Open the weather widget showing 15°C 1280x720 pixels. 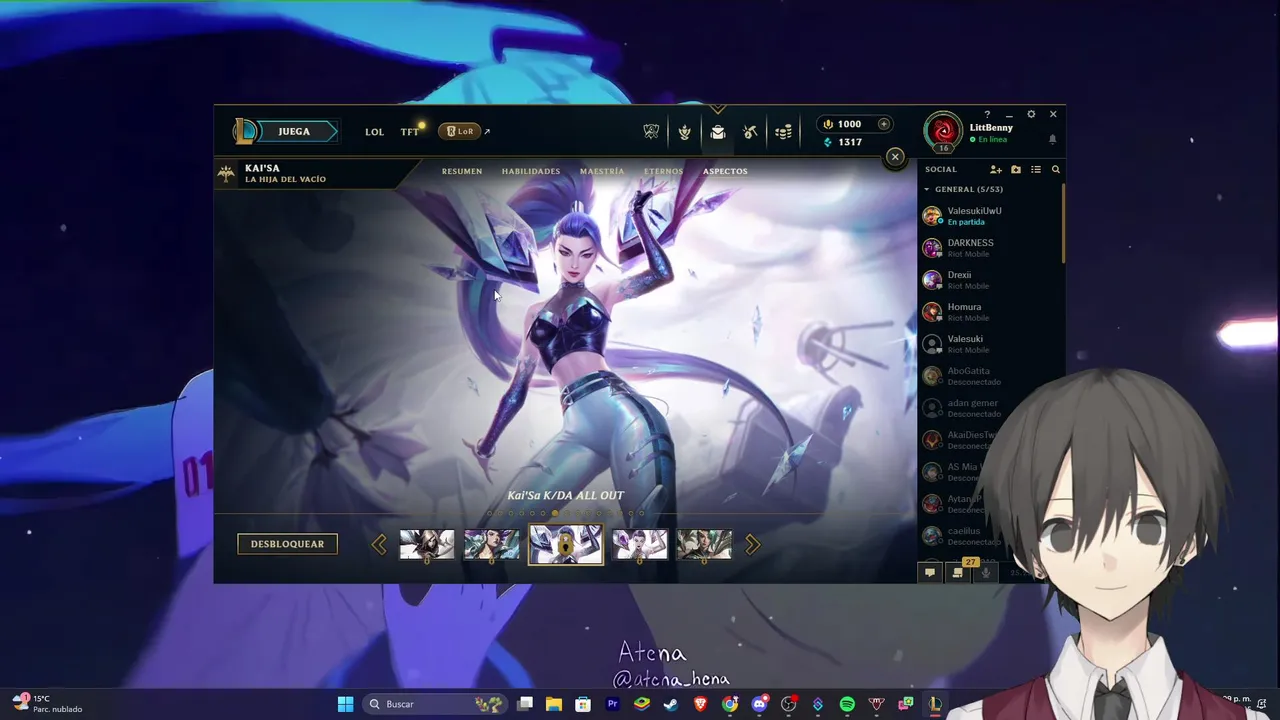(48, 704)
